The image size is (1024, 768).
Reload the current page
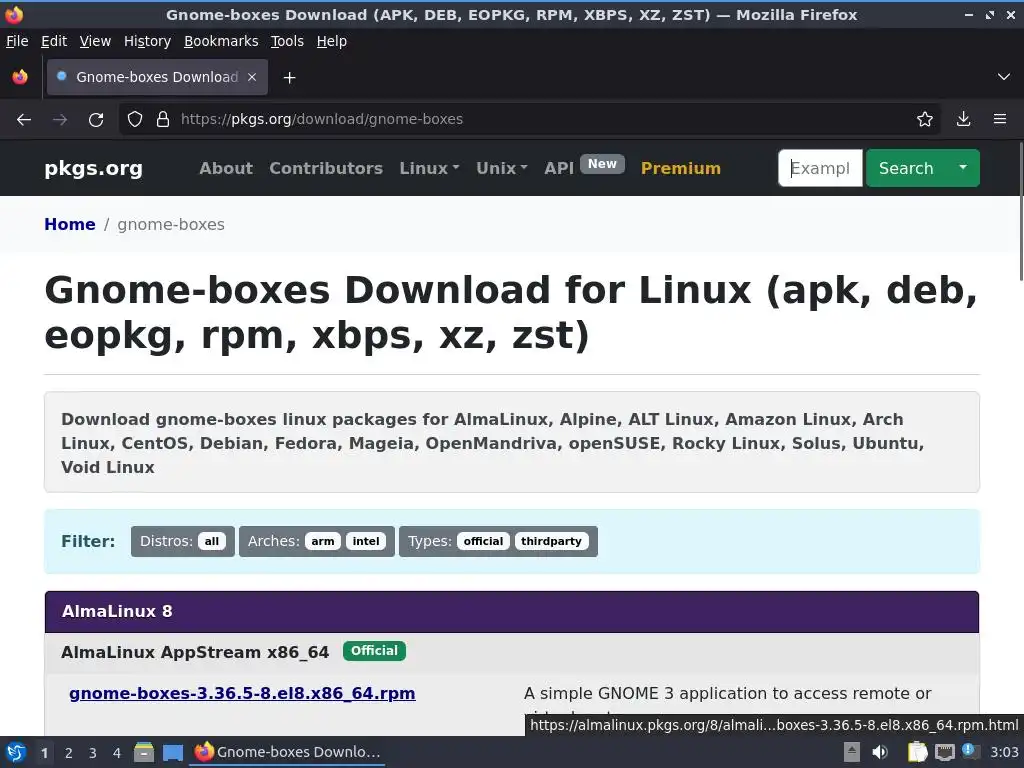click(x=96, y=120)
